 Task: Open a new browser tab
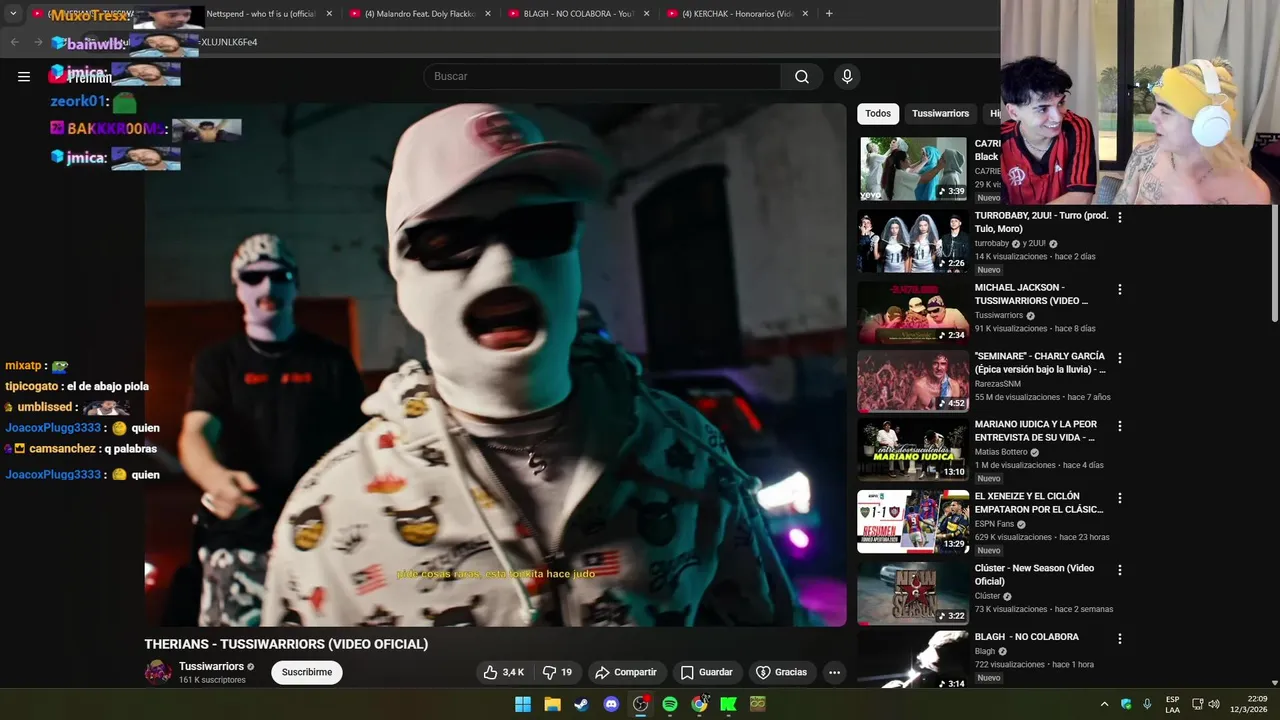[x=829, y=14]
